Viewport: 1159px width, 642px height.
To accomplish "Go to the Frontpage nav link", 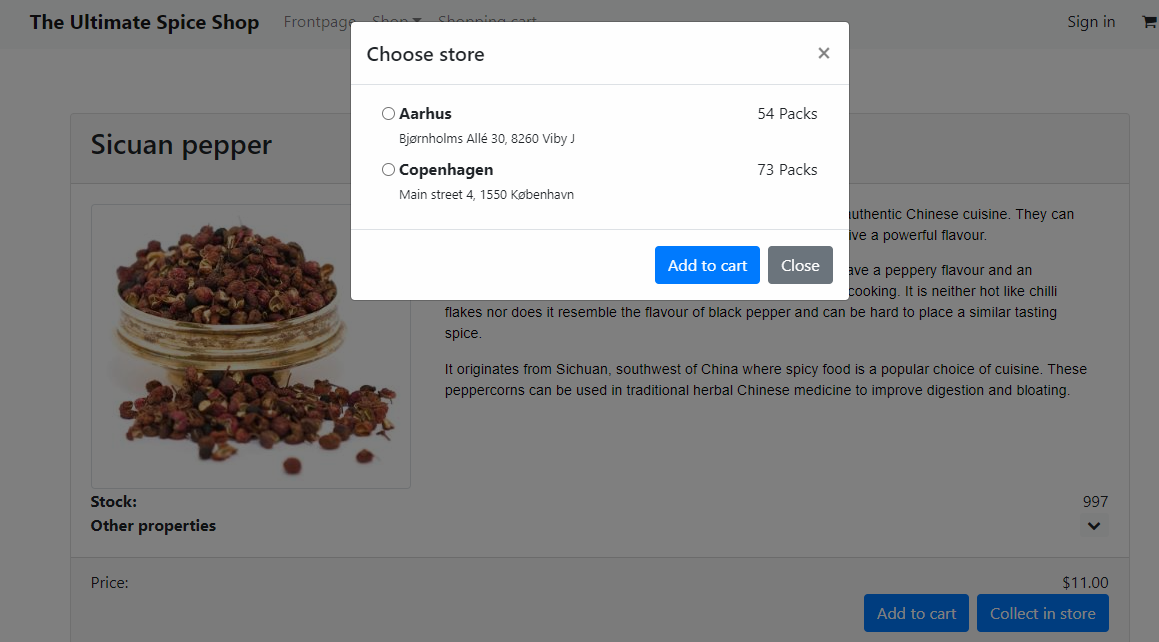I will 319,21.
